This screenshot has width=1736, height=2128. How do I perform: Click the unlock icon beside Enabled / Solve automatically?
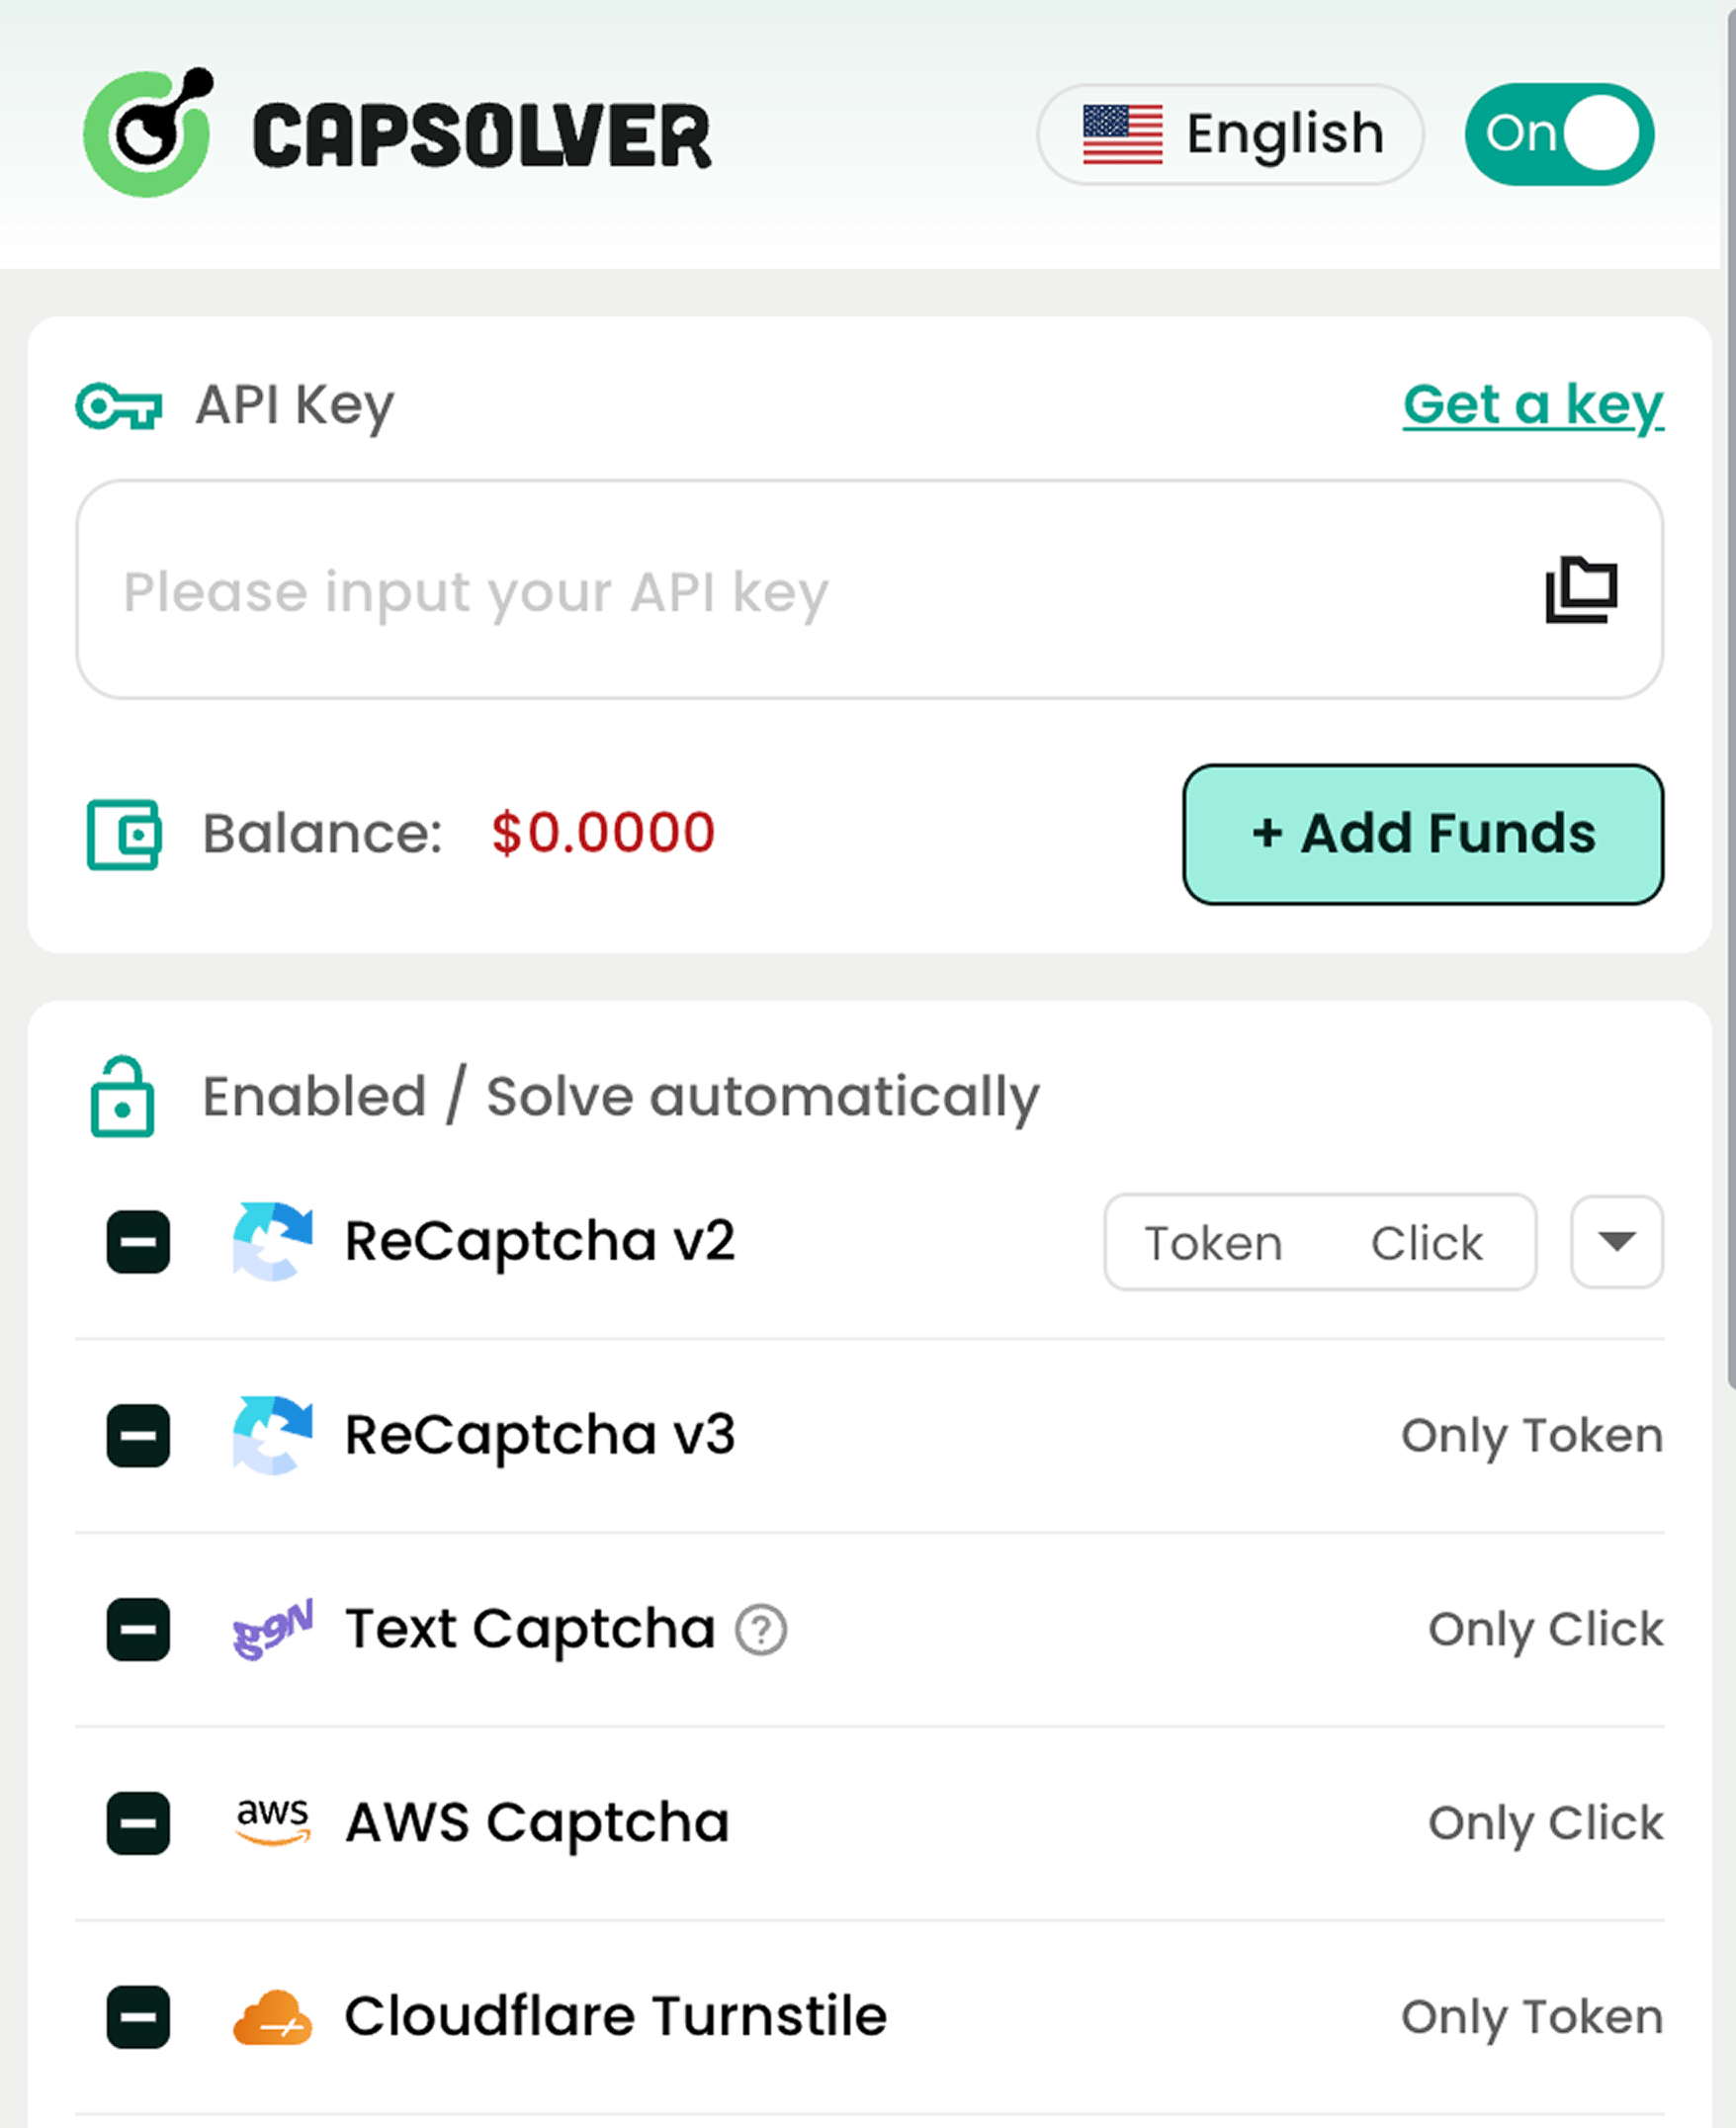(122, 1097)
